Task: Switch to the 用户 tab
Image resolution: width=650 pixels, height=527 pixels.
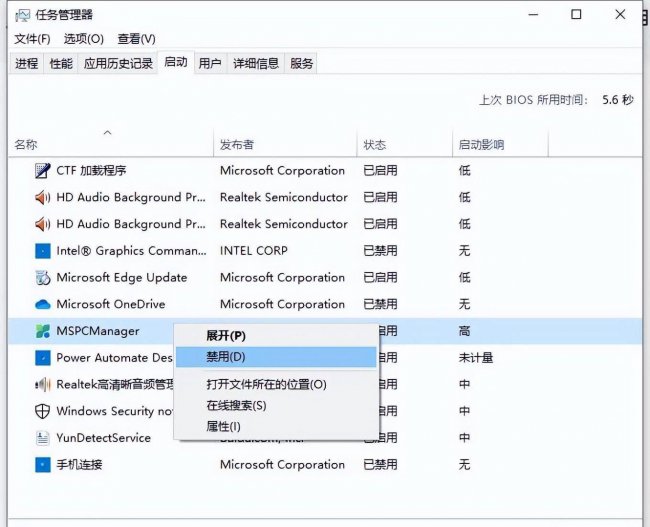Action: pos(210,63)
